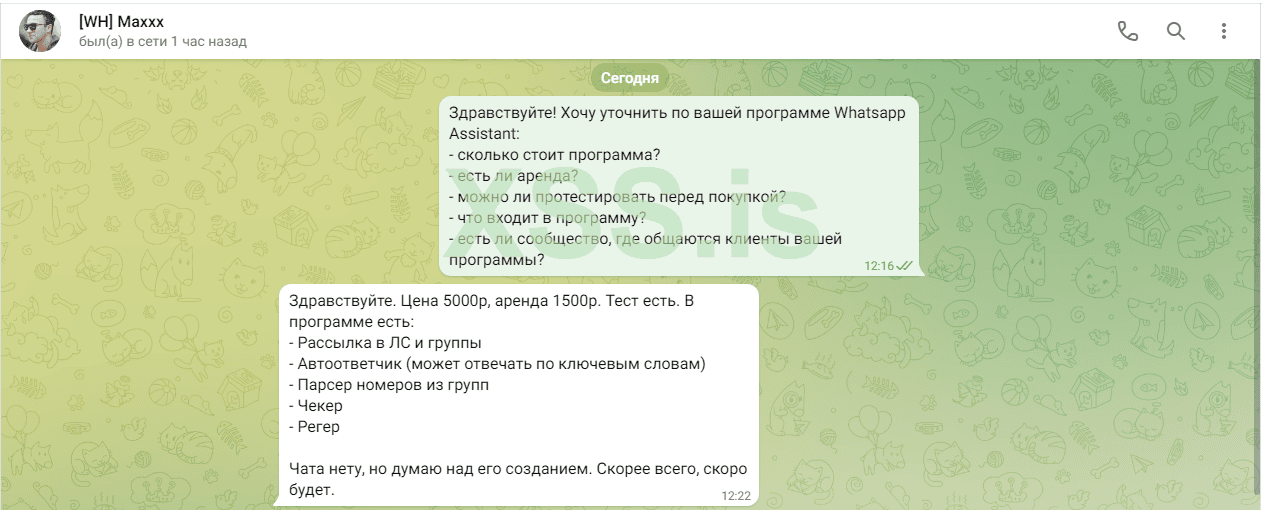Click the sentence starting "Чата нету"

pos(517,479)
